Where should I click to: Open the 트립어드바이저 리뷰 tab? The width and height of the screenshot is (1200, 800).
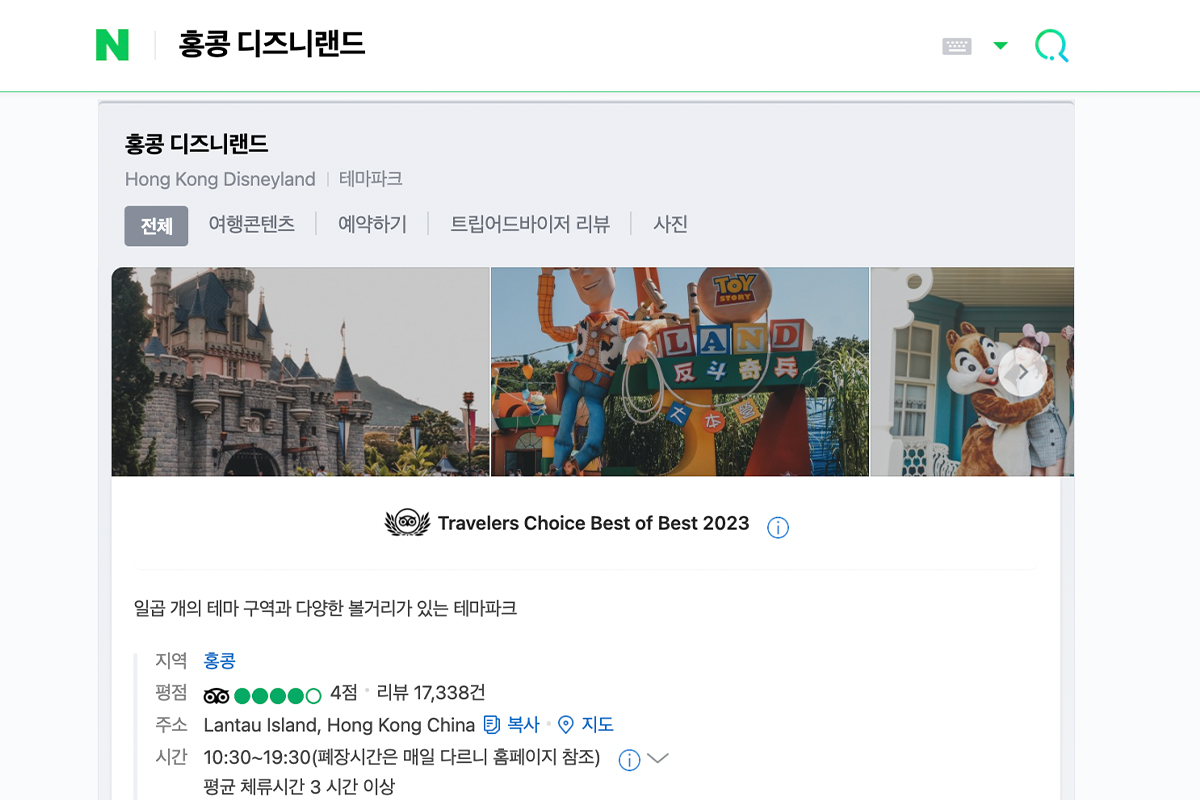[x=530, y=224]
